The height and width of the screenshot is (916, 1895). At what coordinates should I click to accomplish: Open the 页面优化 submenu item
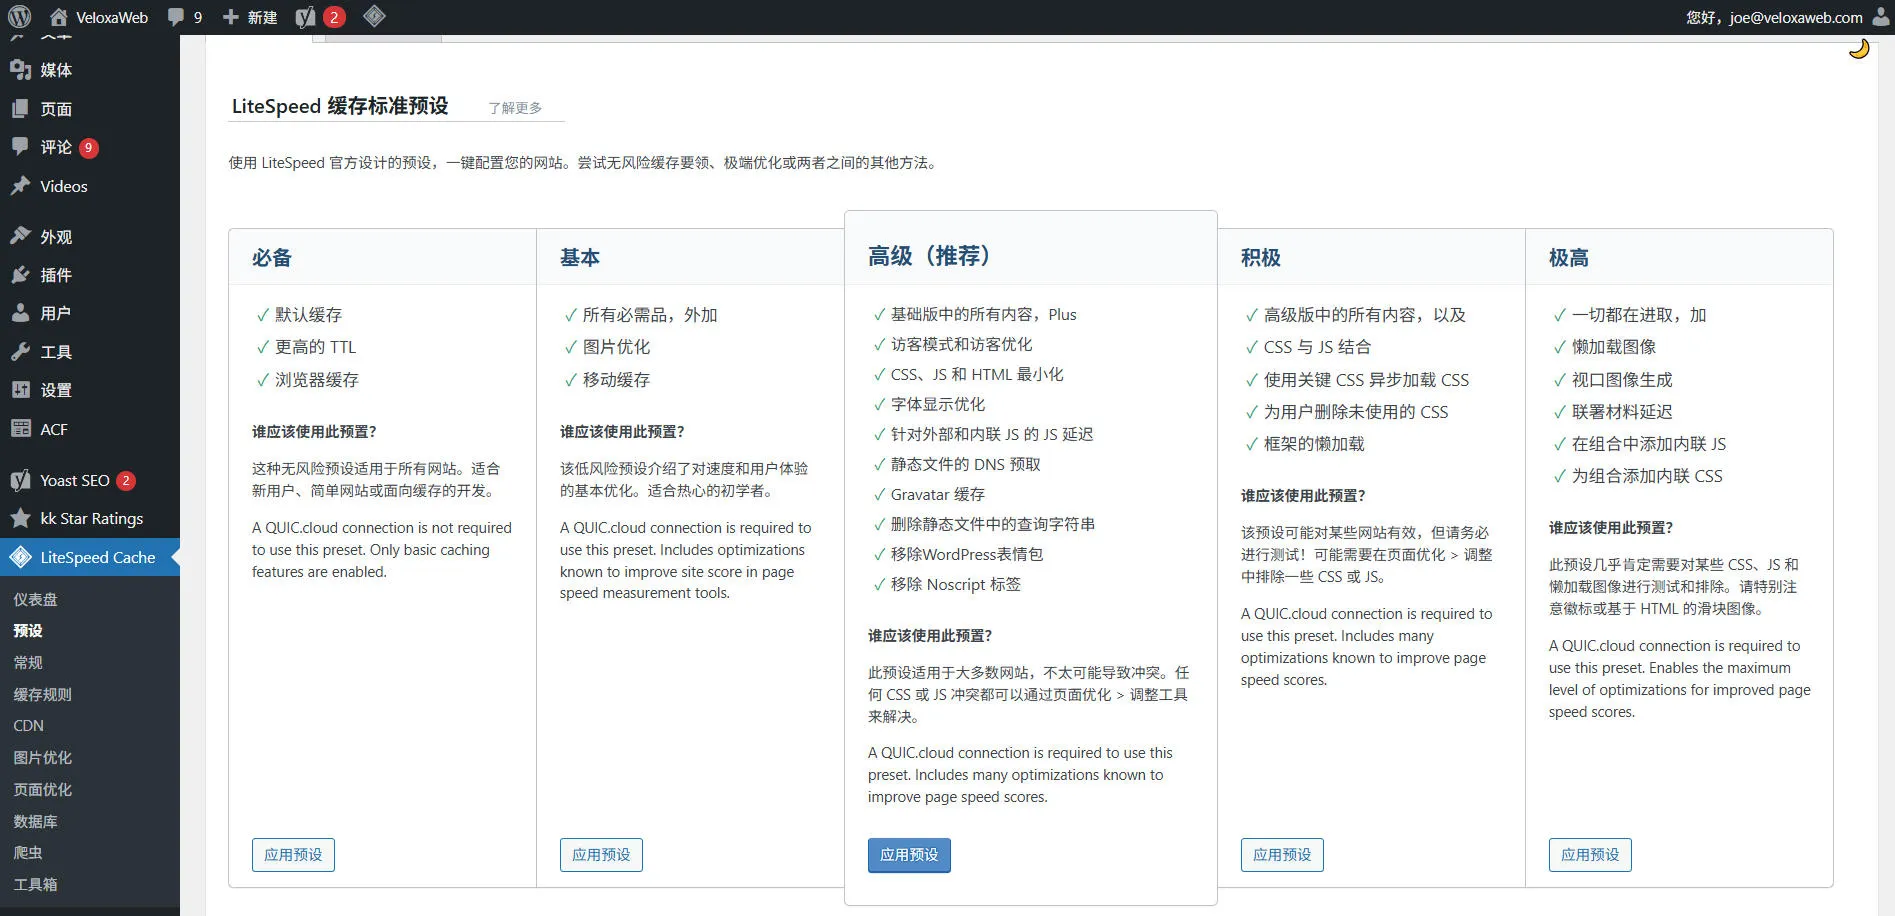42,789
